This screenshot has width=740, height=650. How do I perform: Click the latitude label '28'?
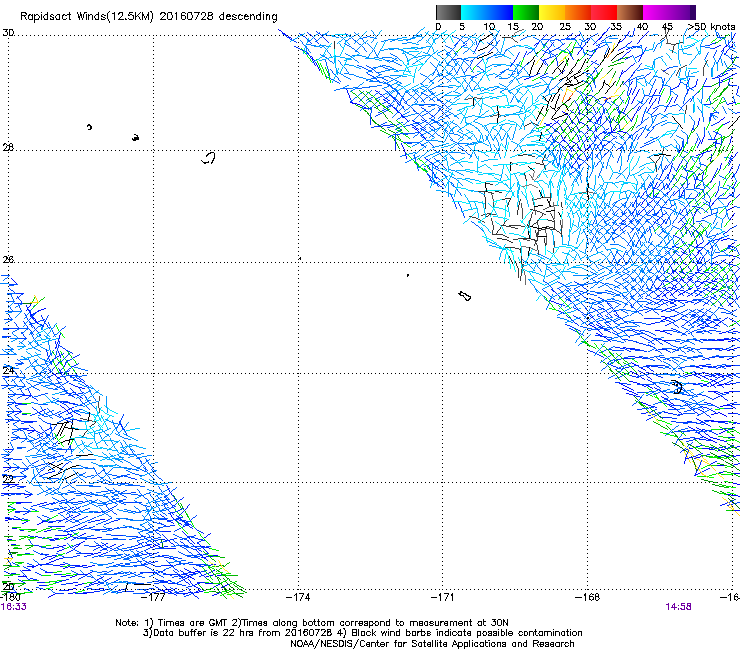(8, 147)
